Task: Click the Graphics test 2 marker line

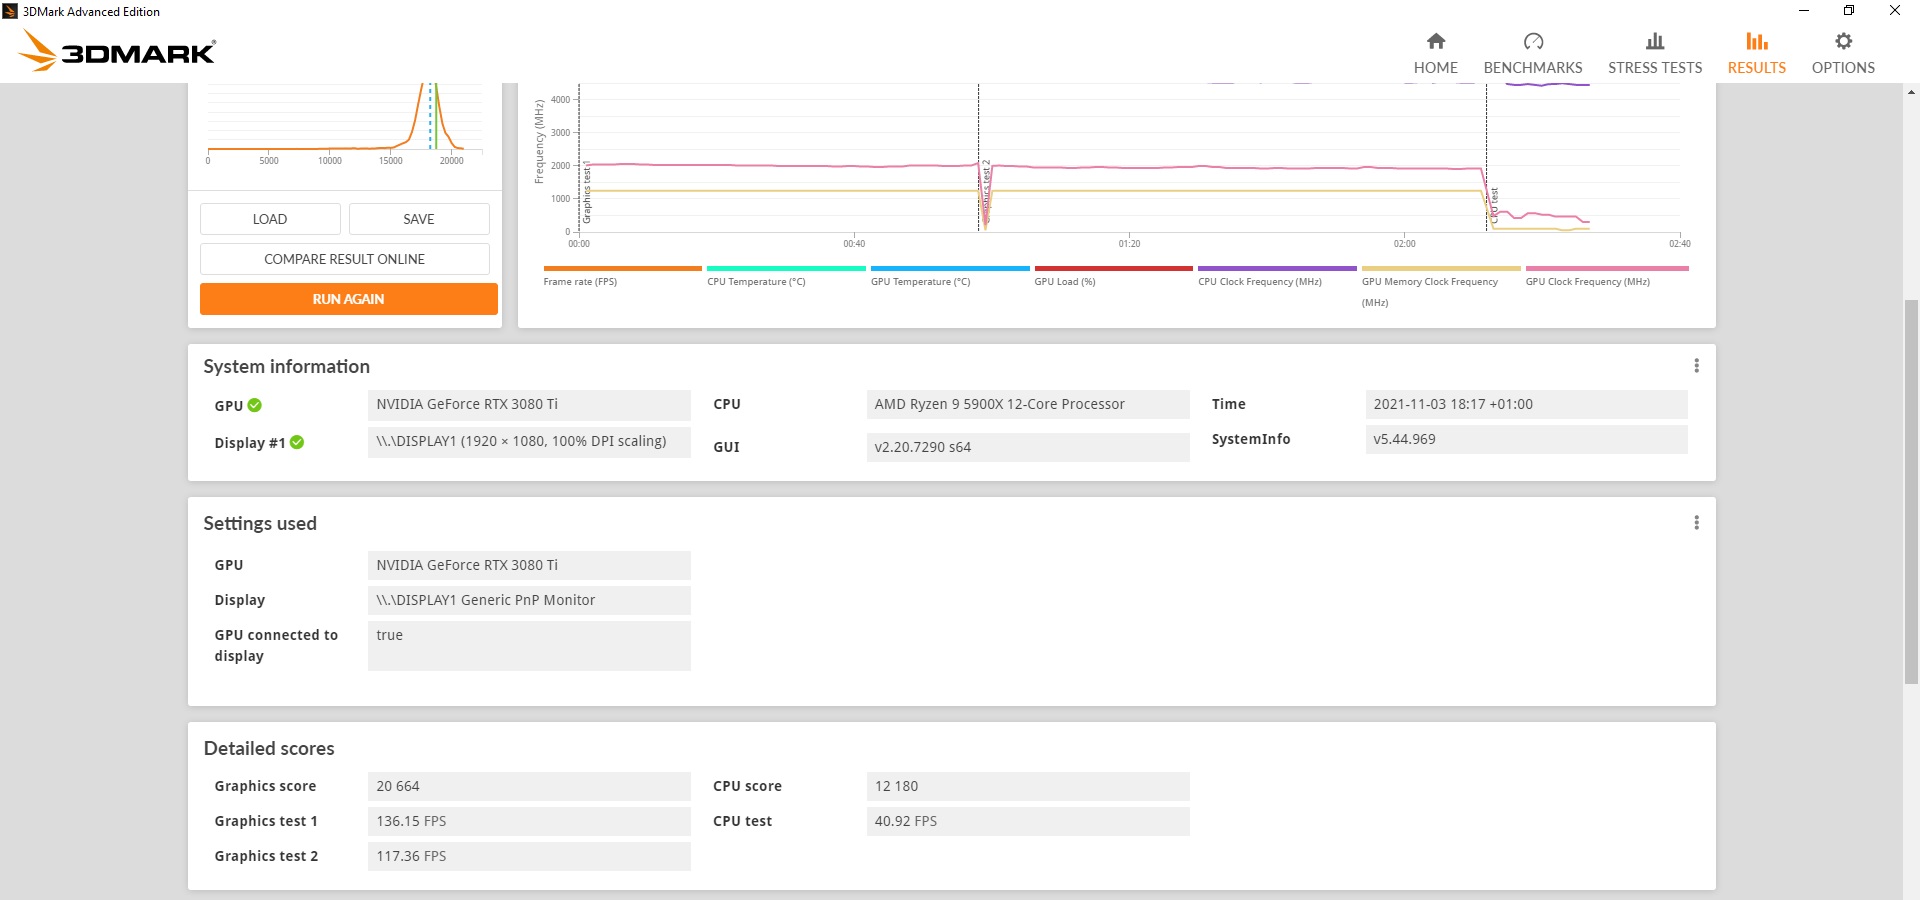Action: (x=978, y=157)
